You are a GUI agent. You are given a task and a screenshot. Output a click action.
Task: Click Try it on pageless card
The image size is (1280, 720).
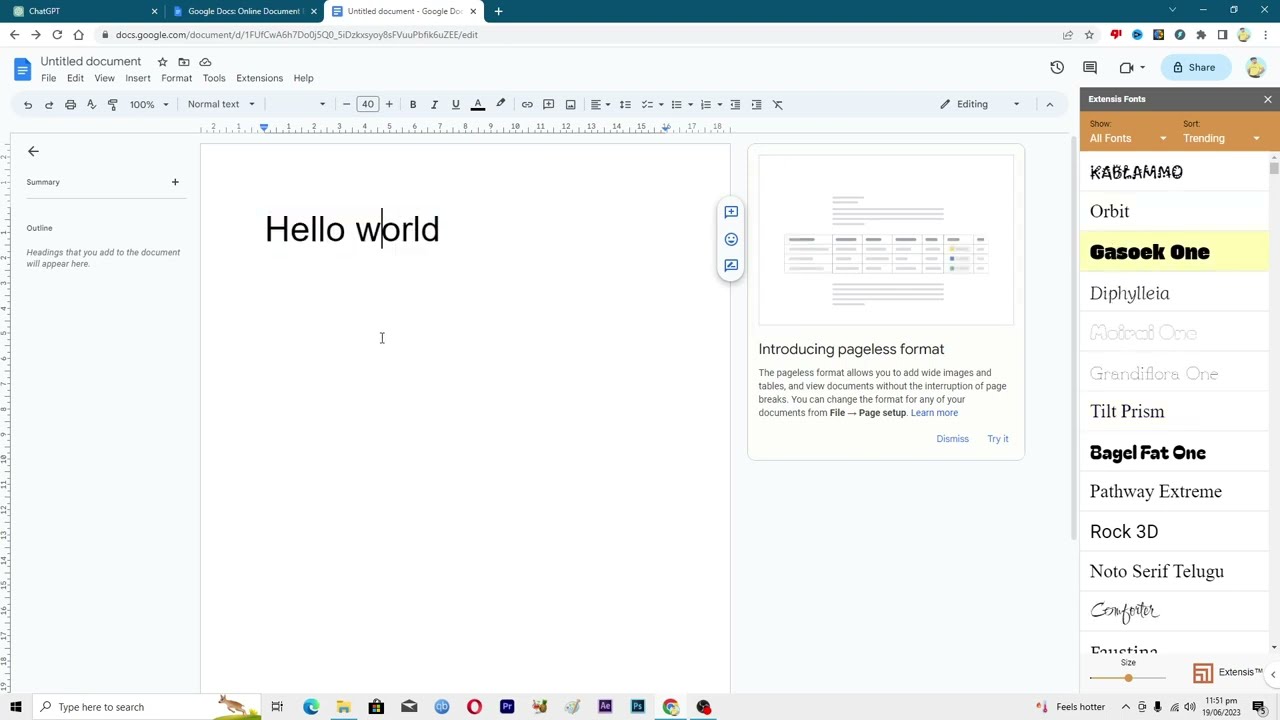pyautogui.click(x=998, y=439)
